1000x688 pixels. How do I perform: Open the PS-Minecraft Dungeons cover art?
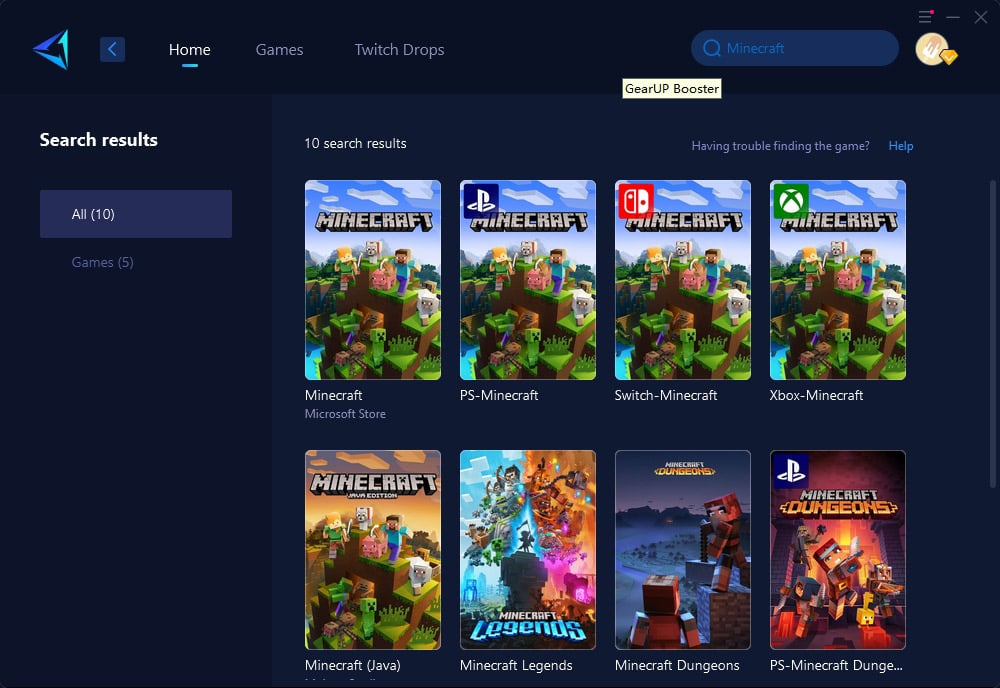coord(837,550)
